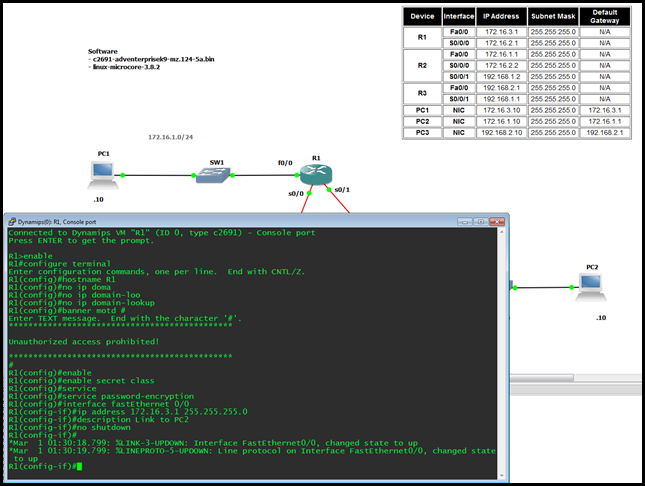Click the Default Gateway table header

[605, 16]
